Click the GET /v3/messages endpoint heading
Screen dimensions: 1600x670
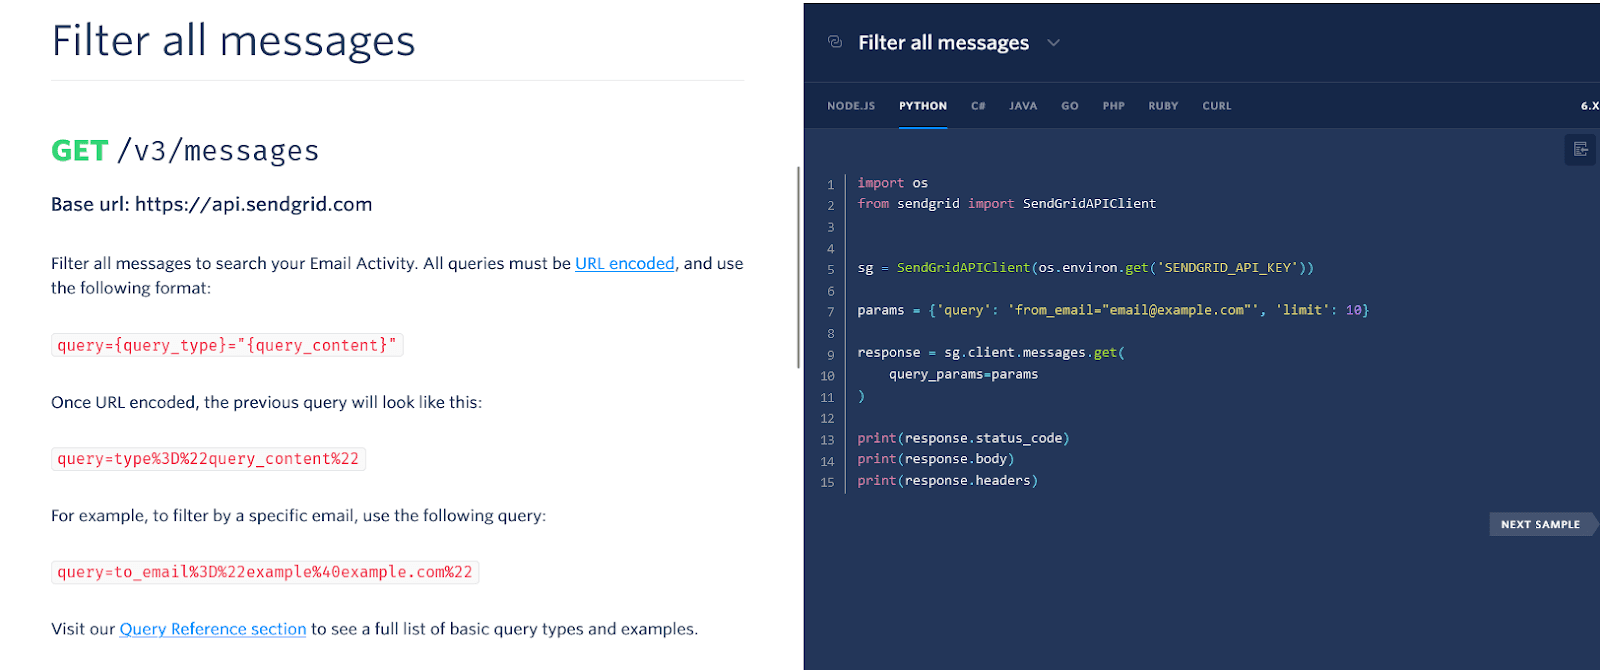pos(185,151)
